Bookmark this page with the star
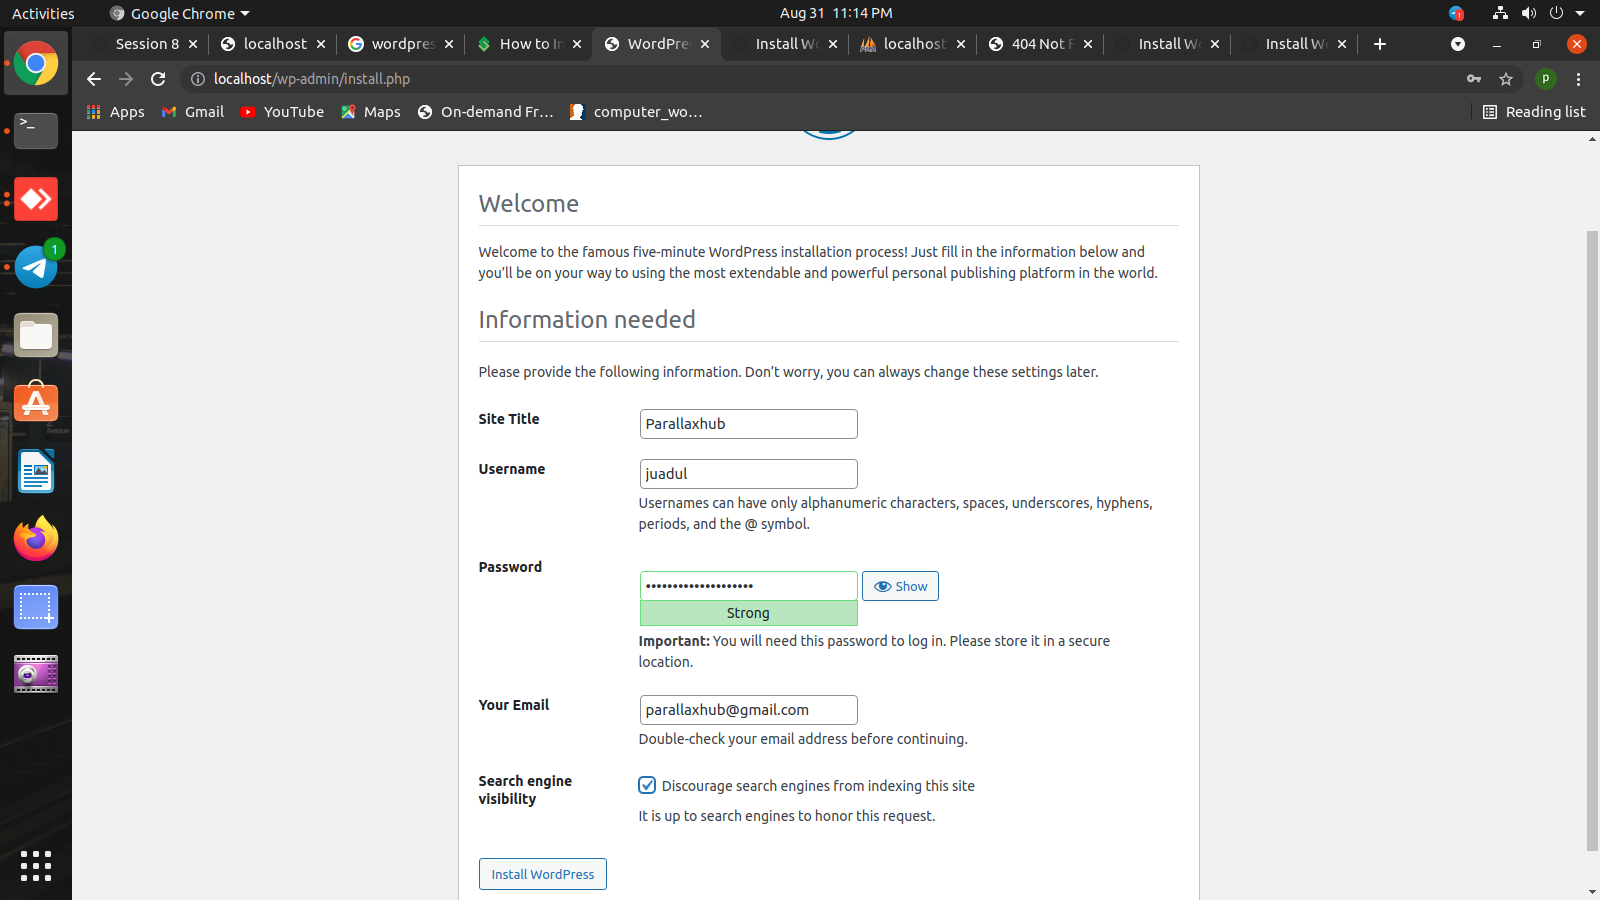Viewport: 1600px width, 900px height. pyautogui.click(x=1506, y=79)
